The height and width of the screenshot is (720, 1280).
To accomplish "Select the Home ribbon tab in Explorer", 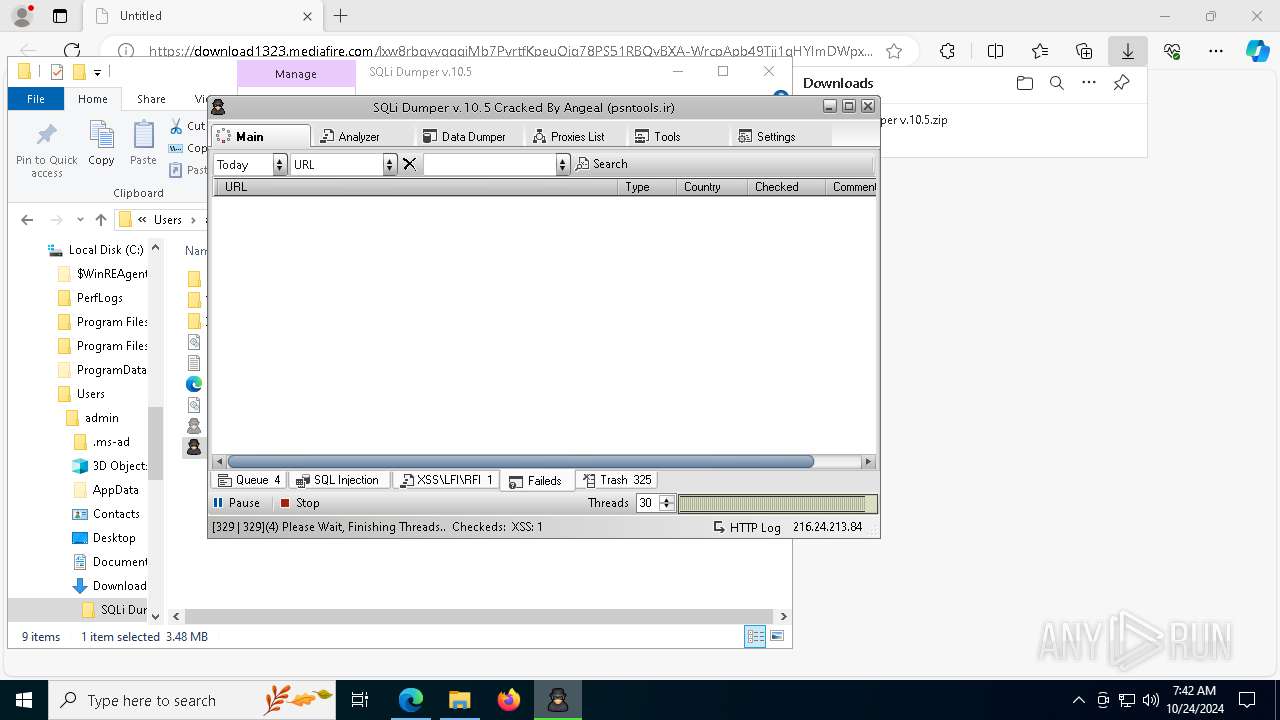I will [93, 99].
